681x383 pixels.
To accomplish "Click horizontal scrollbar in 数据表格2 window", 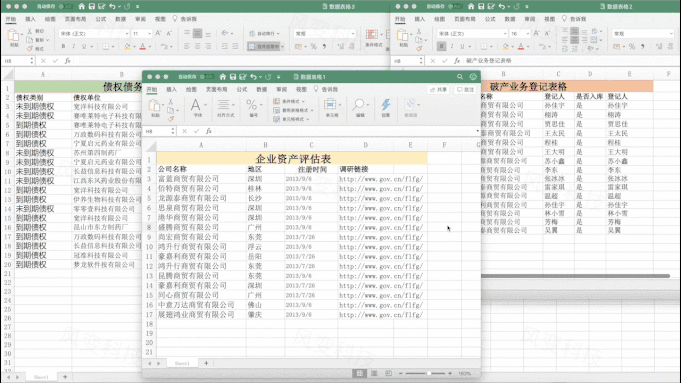I will (575, 276).
